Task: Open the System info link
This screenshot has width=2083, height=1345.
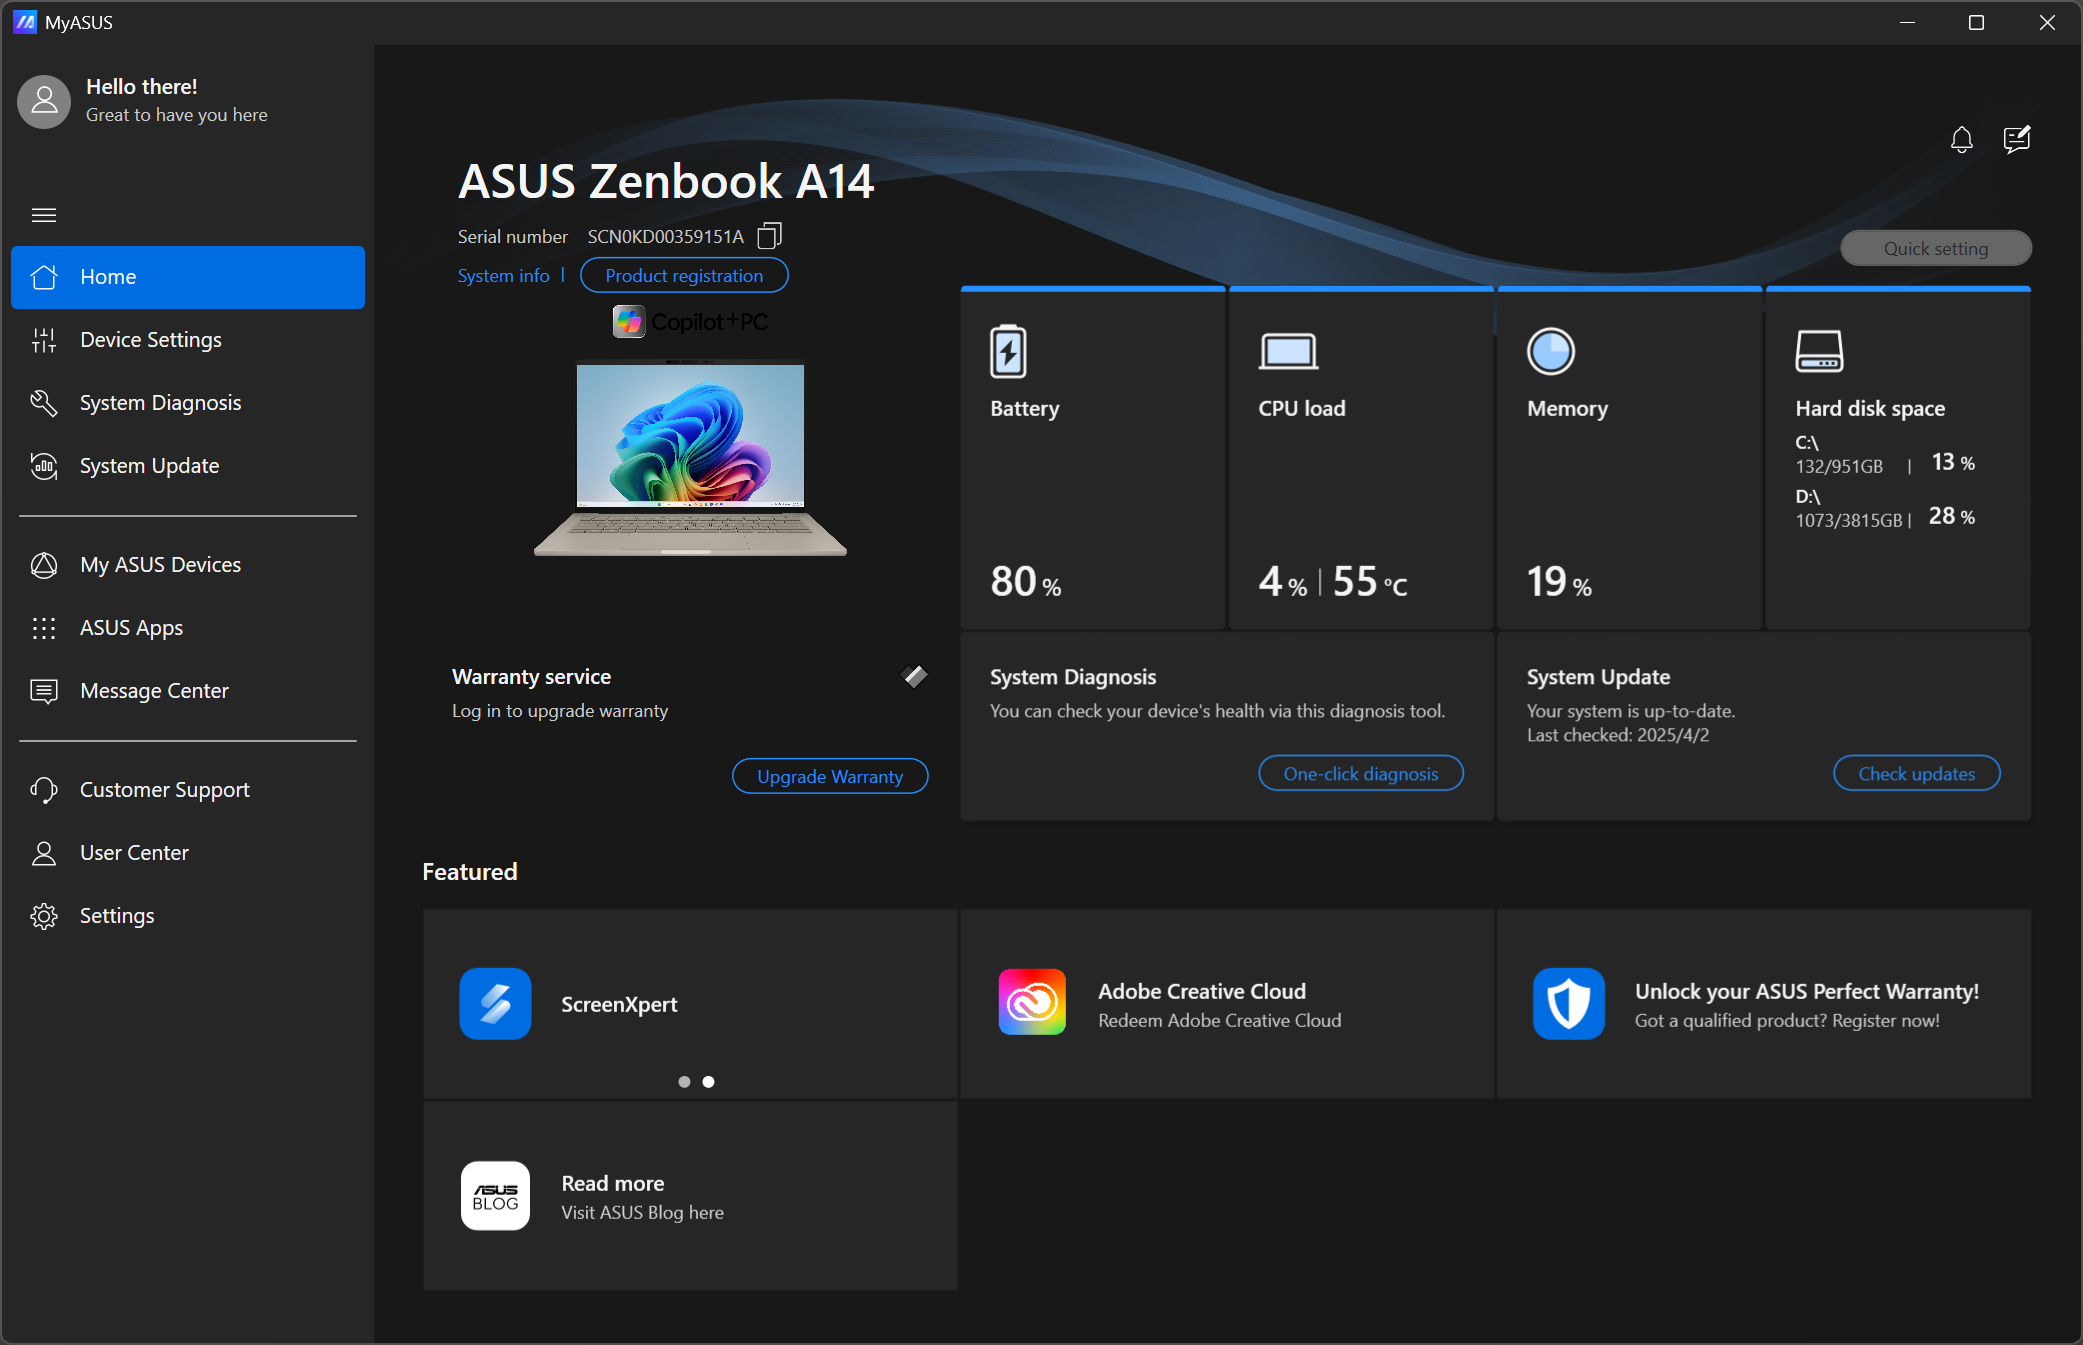Action: (503, 276)
